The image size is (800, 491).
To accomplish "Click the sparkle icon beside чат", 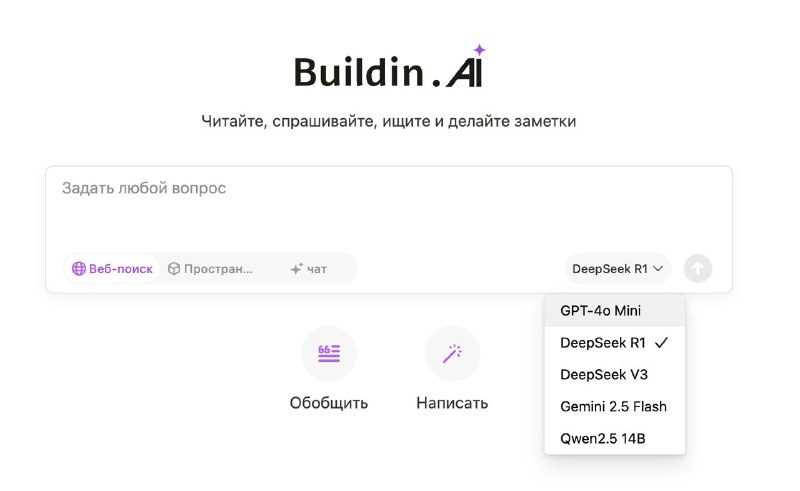I will tap(296, 269).
